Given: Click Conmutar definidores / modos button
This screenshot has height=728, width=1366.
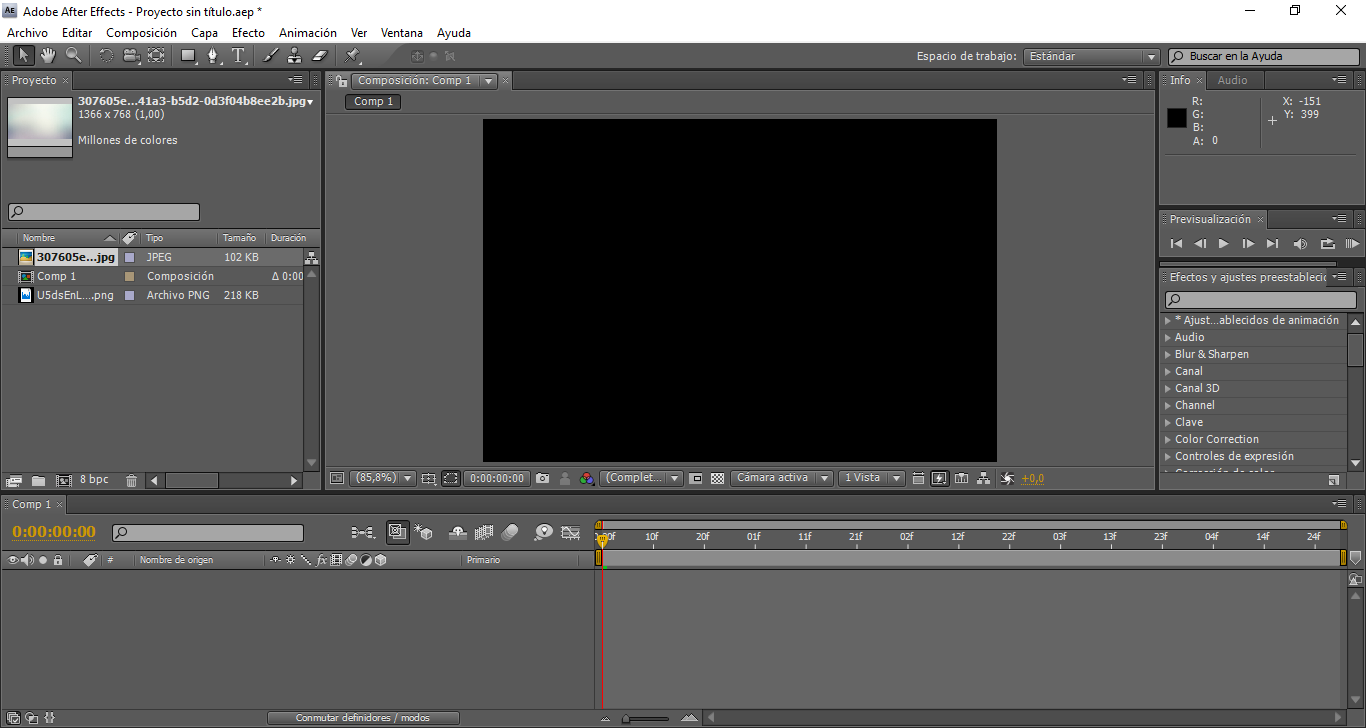Looking at the screenshot, I should [363, 718].
